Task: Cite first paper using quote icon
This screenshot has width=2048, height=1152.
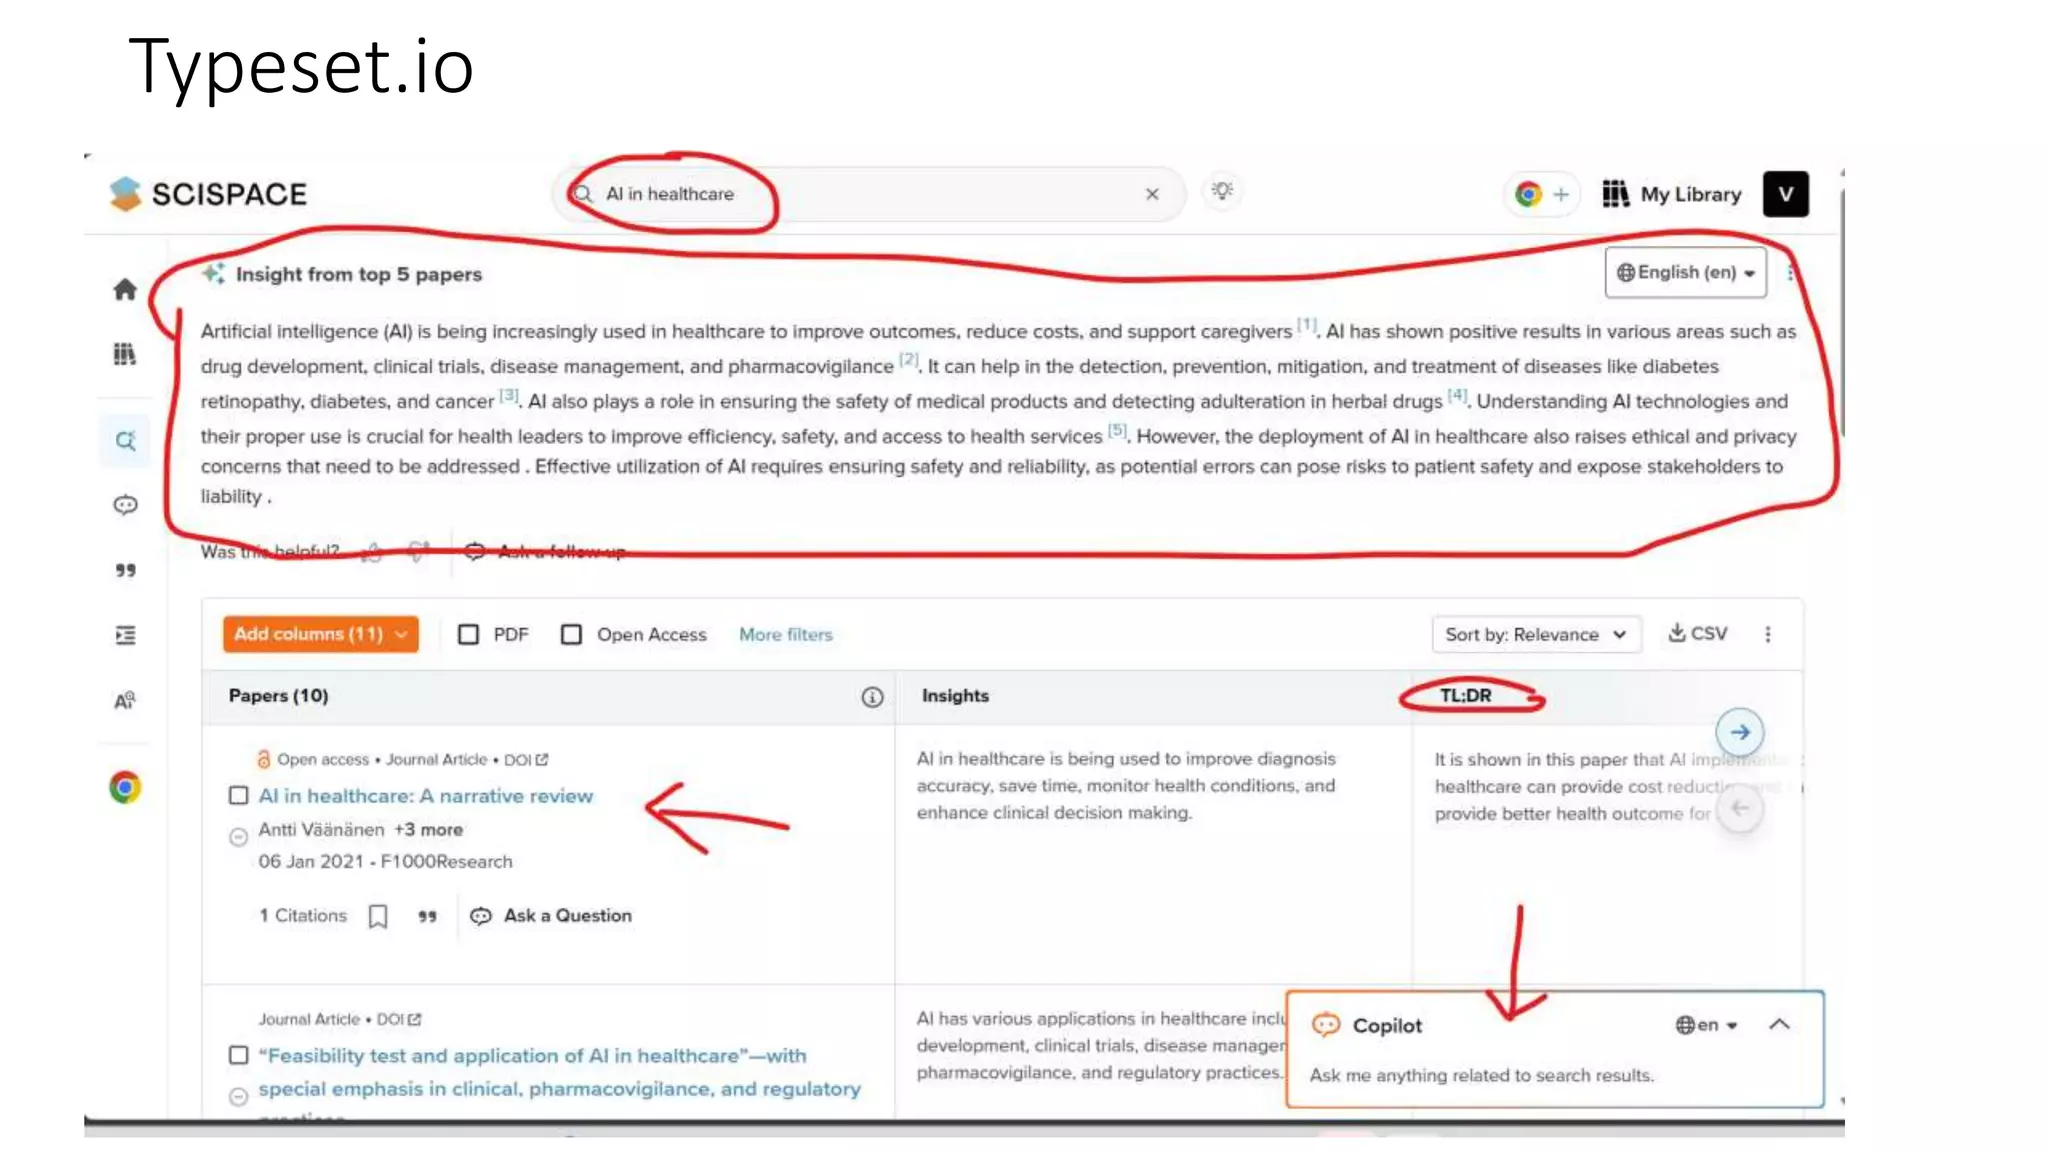Action: [x=427, y=916]
